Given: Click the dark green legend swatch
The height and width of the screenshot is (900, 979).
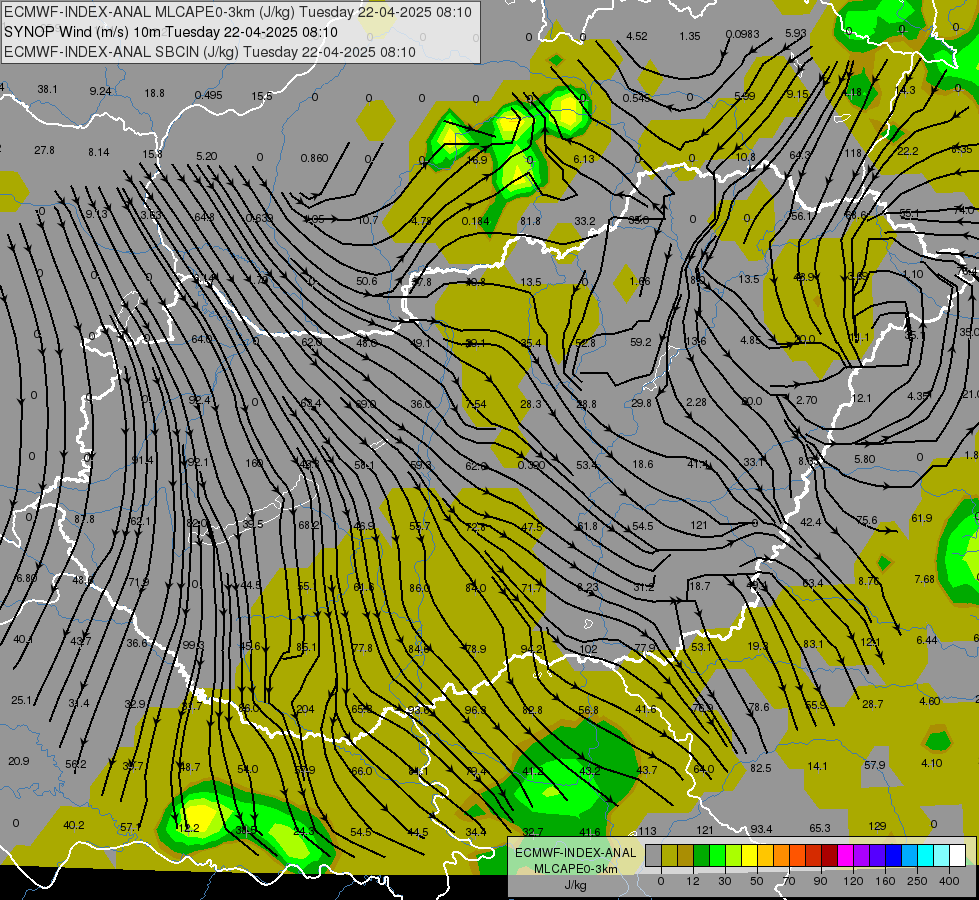Looking at the screenshot, I should [x=701, y=855].
